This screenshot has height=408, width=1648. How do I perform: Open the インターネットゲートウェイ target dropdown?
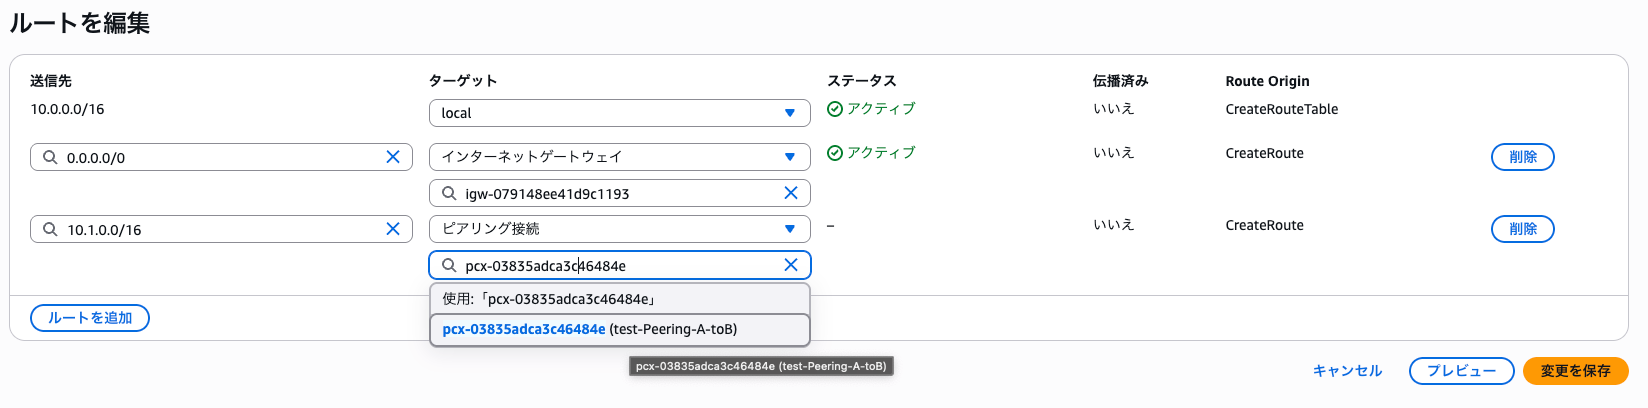619,157
